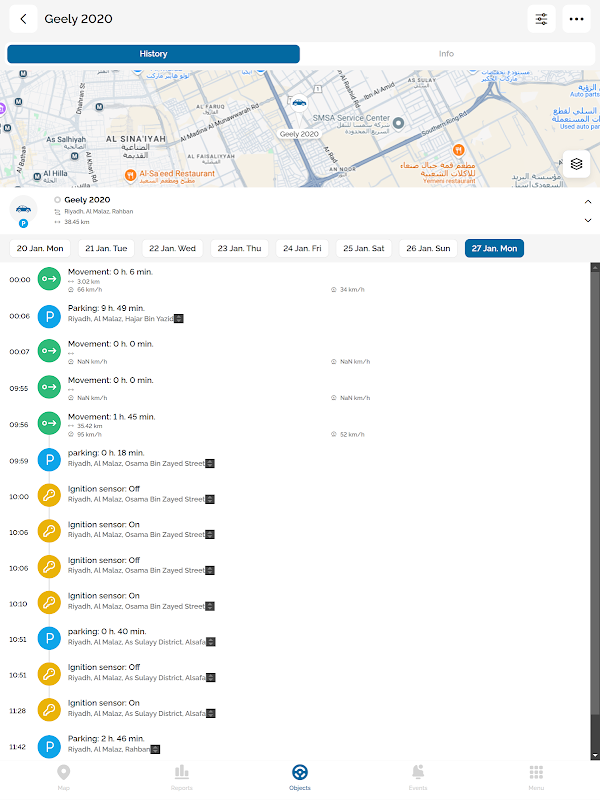
Task: Switch to the Info tab
Action: click(x=446, y=54)
